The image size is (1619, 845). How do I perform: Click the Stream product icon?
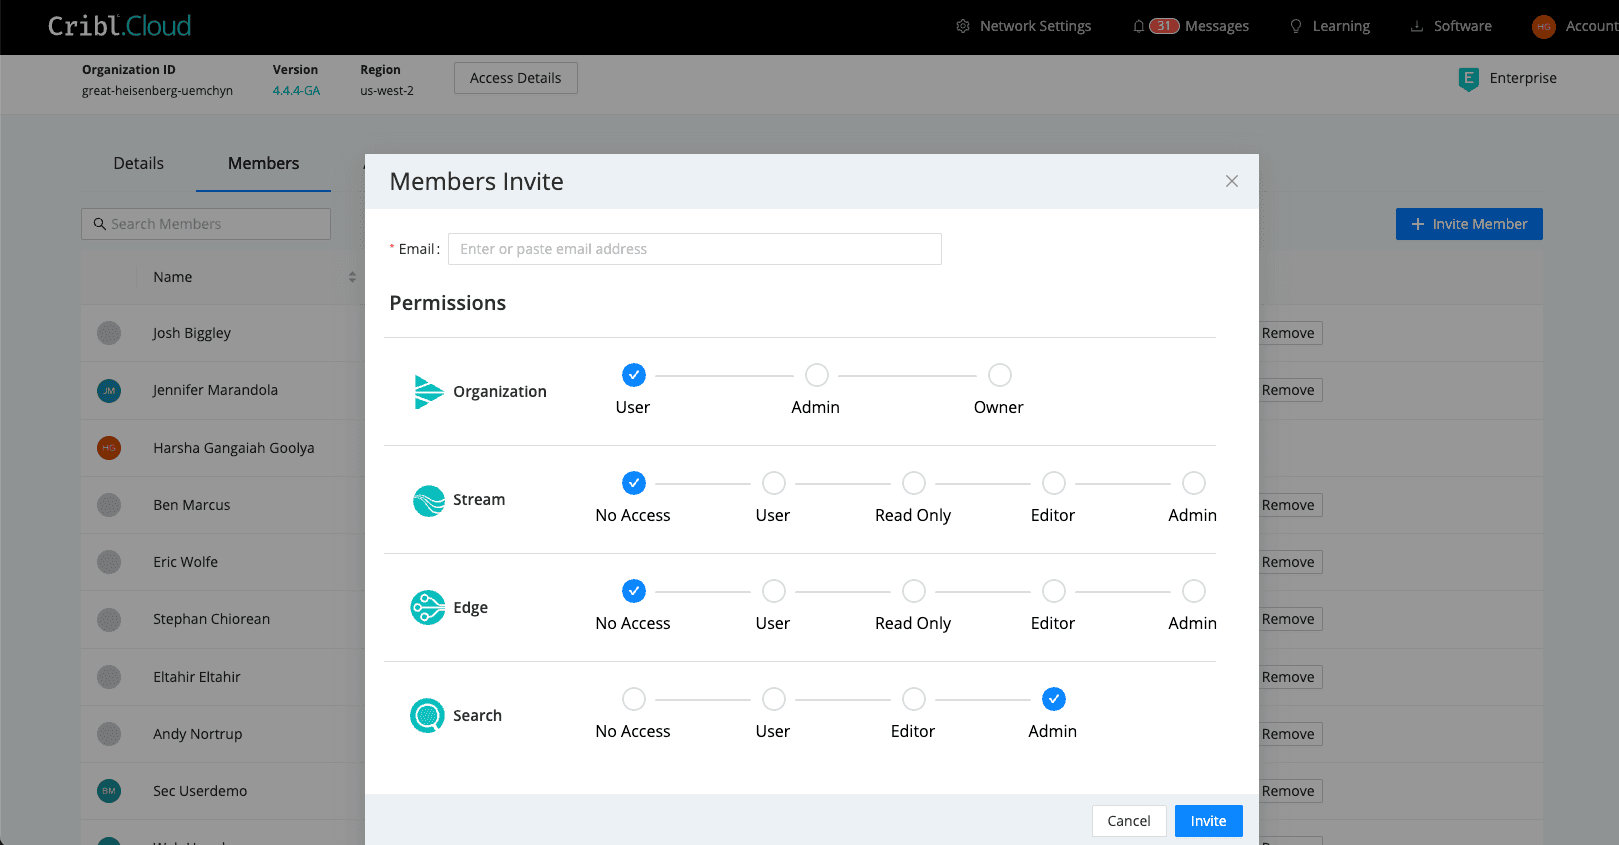tap(429, 500)
